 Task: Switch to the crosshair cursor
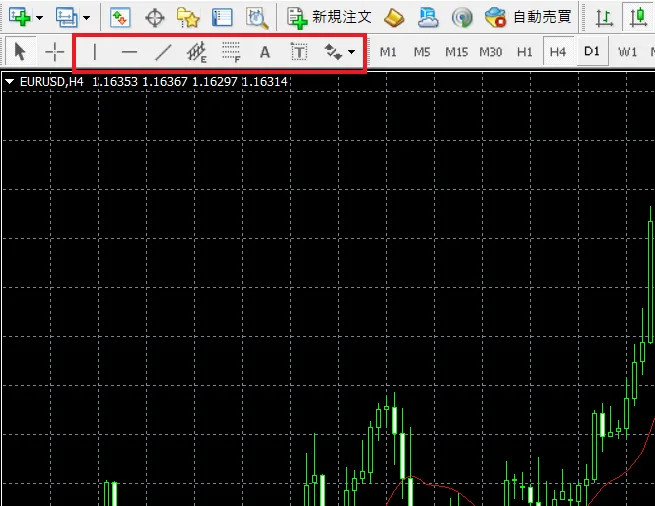pos(54,52)
